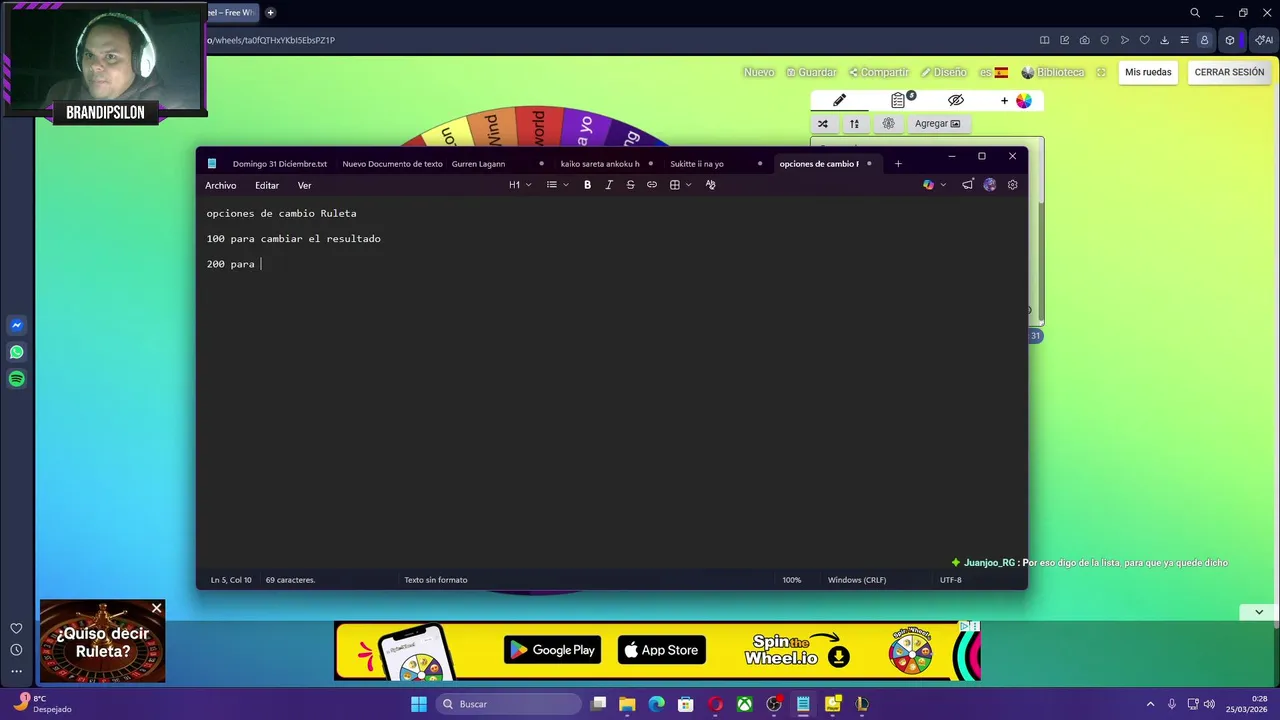Open Messenger in browser sidebar

(x=17, y=325)
